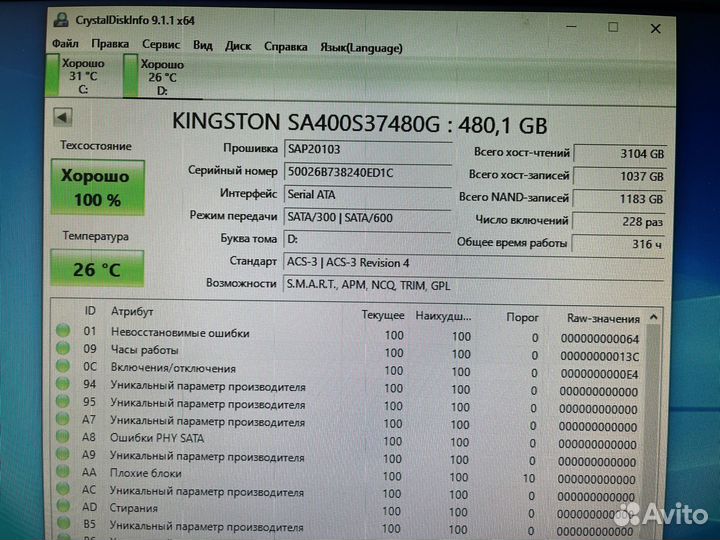The width and height of the screenshot is (720, 540).
Task: Open the Диск menu
Action: [x=238, y=46]
